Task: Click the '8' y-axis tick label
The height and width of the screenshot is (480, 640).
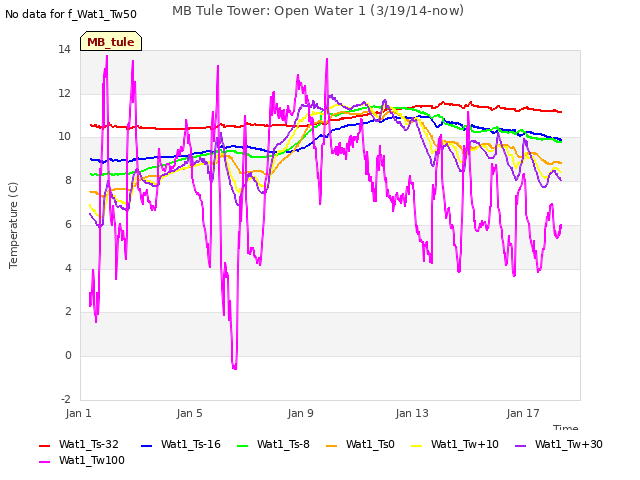Action: pos(68,180)
